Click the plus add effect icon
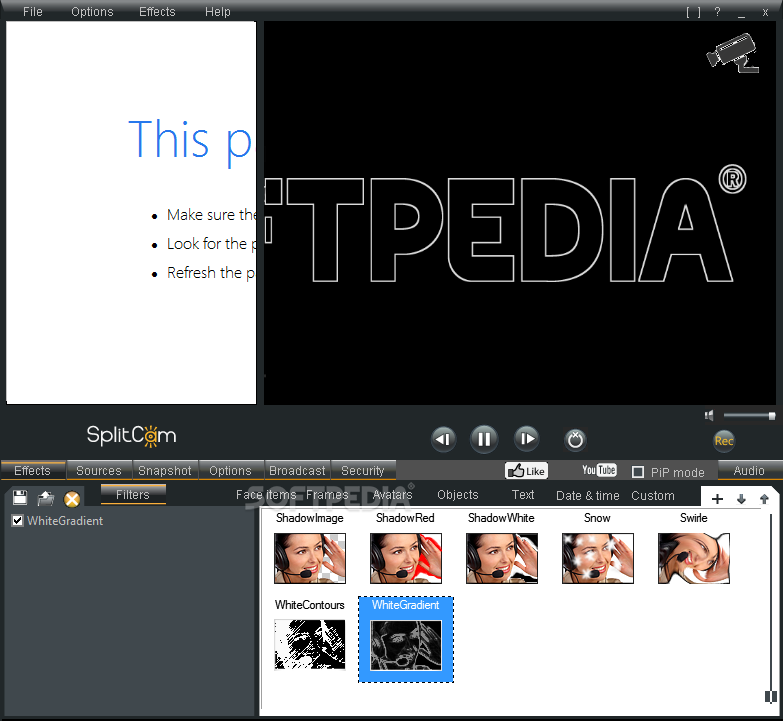783x721 pixels. 717,498
